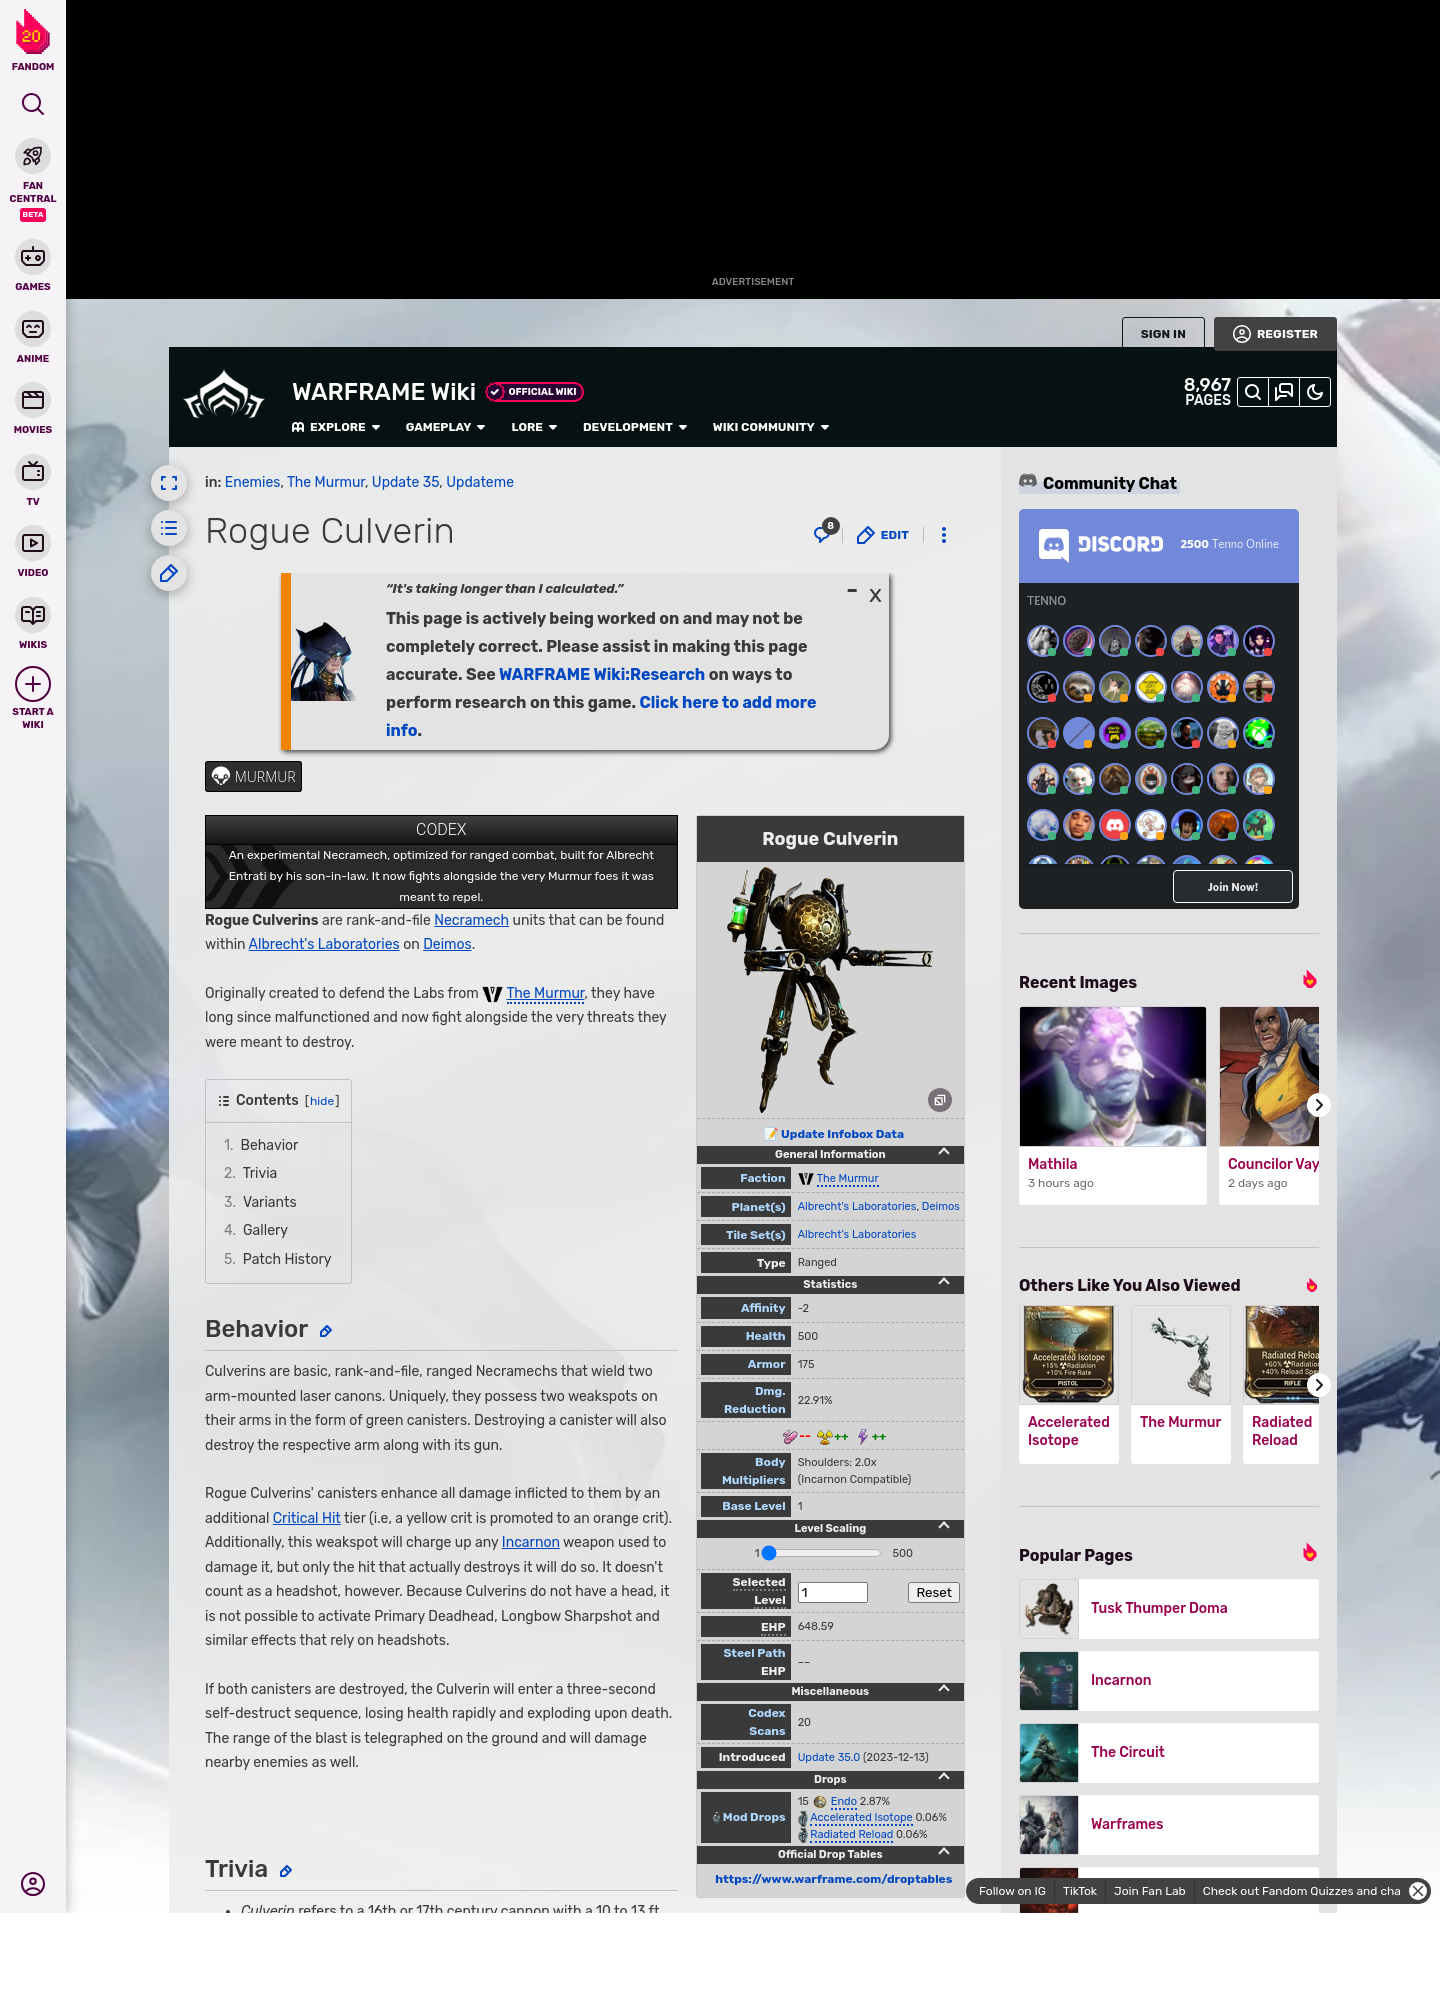The image size is (1440, 2000).
Task: Open the Gameplay menu
Action: [x=445, y=427]
